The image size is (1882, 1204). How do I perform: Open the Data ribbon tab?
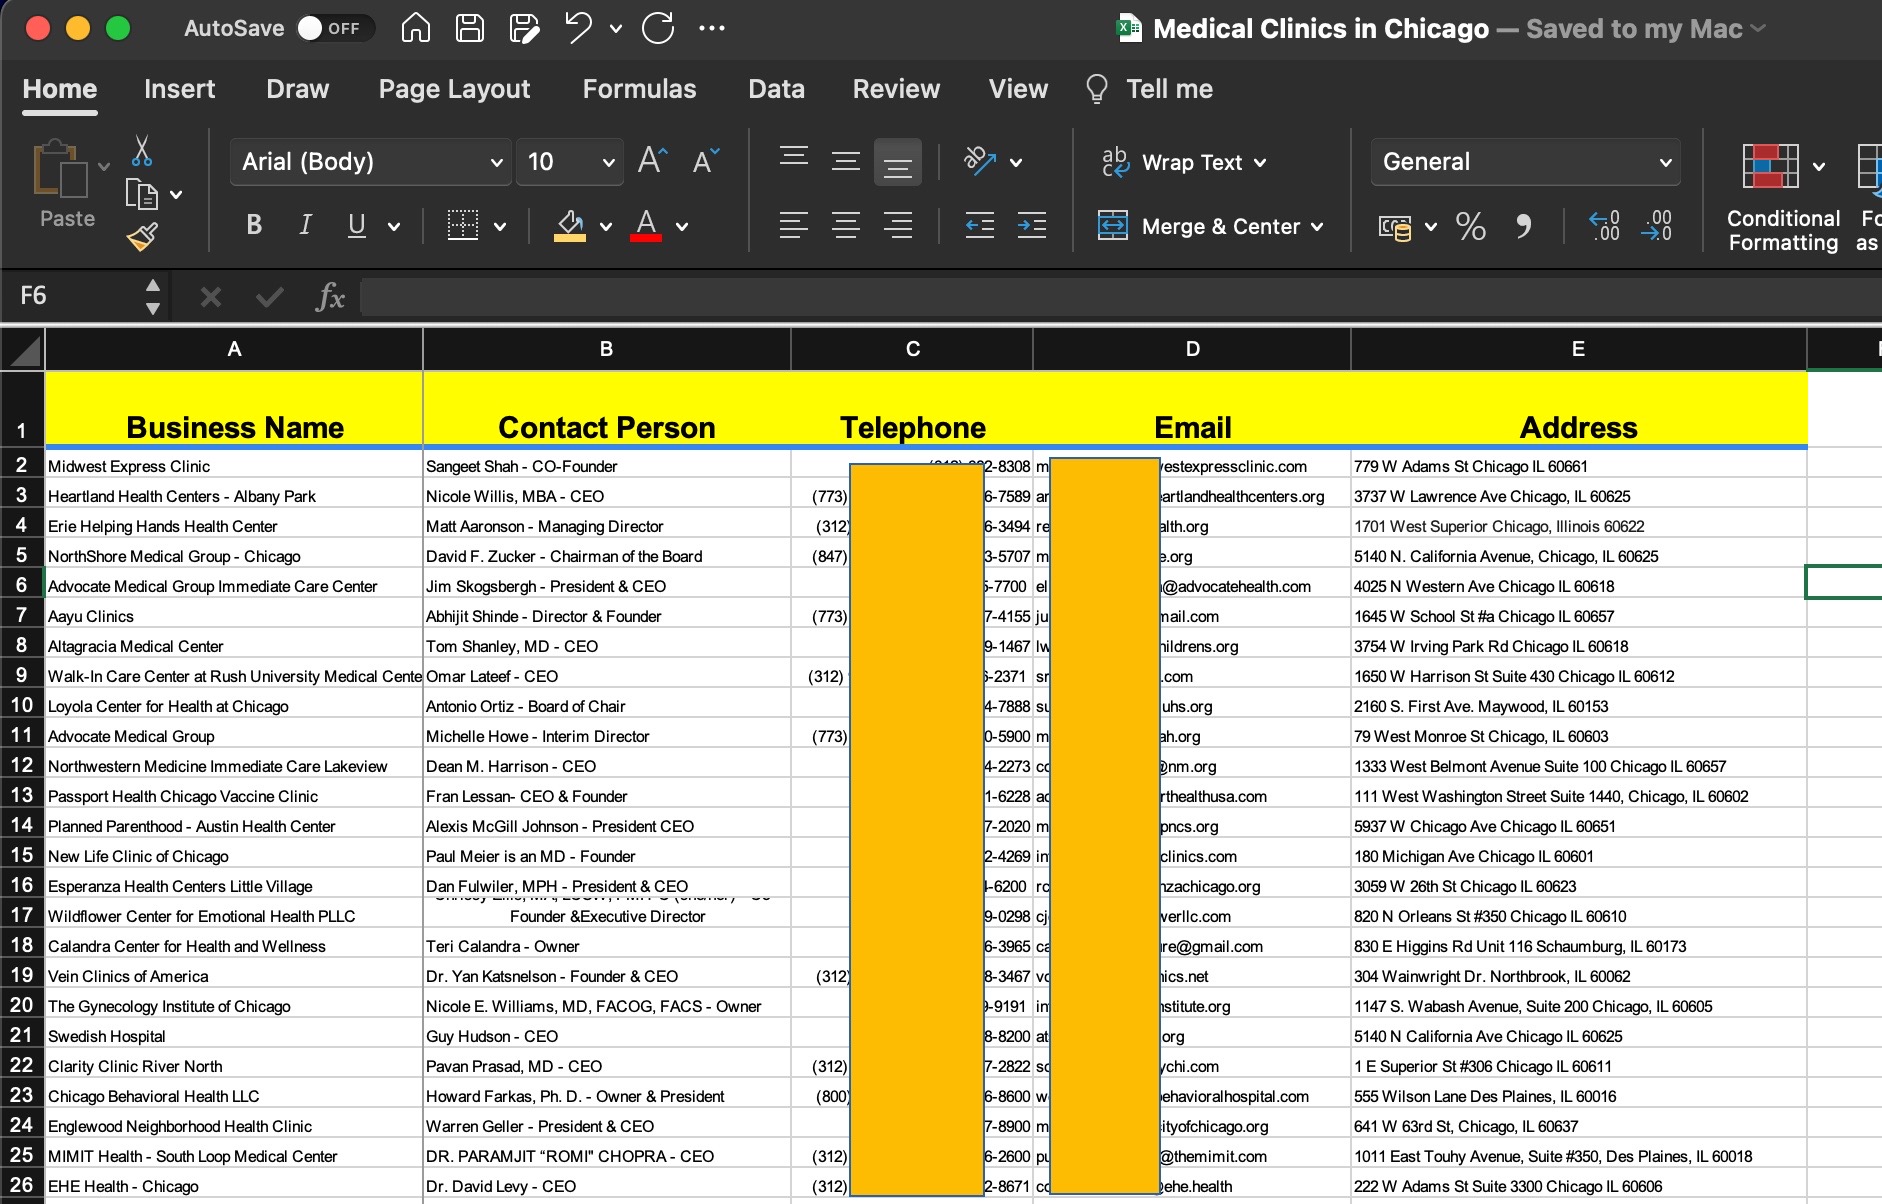coord(776,89)
